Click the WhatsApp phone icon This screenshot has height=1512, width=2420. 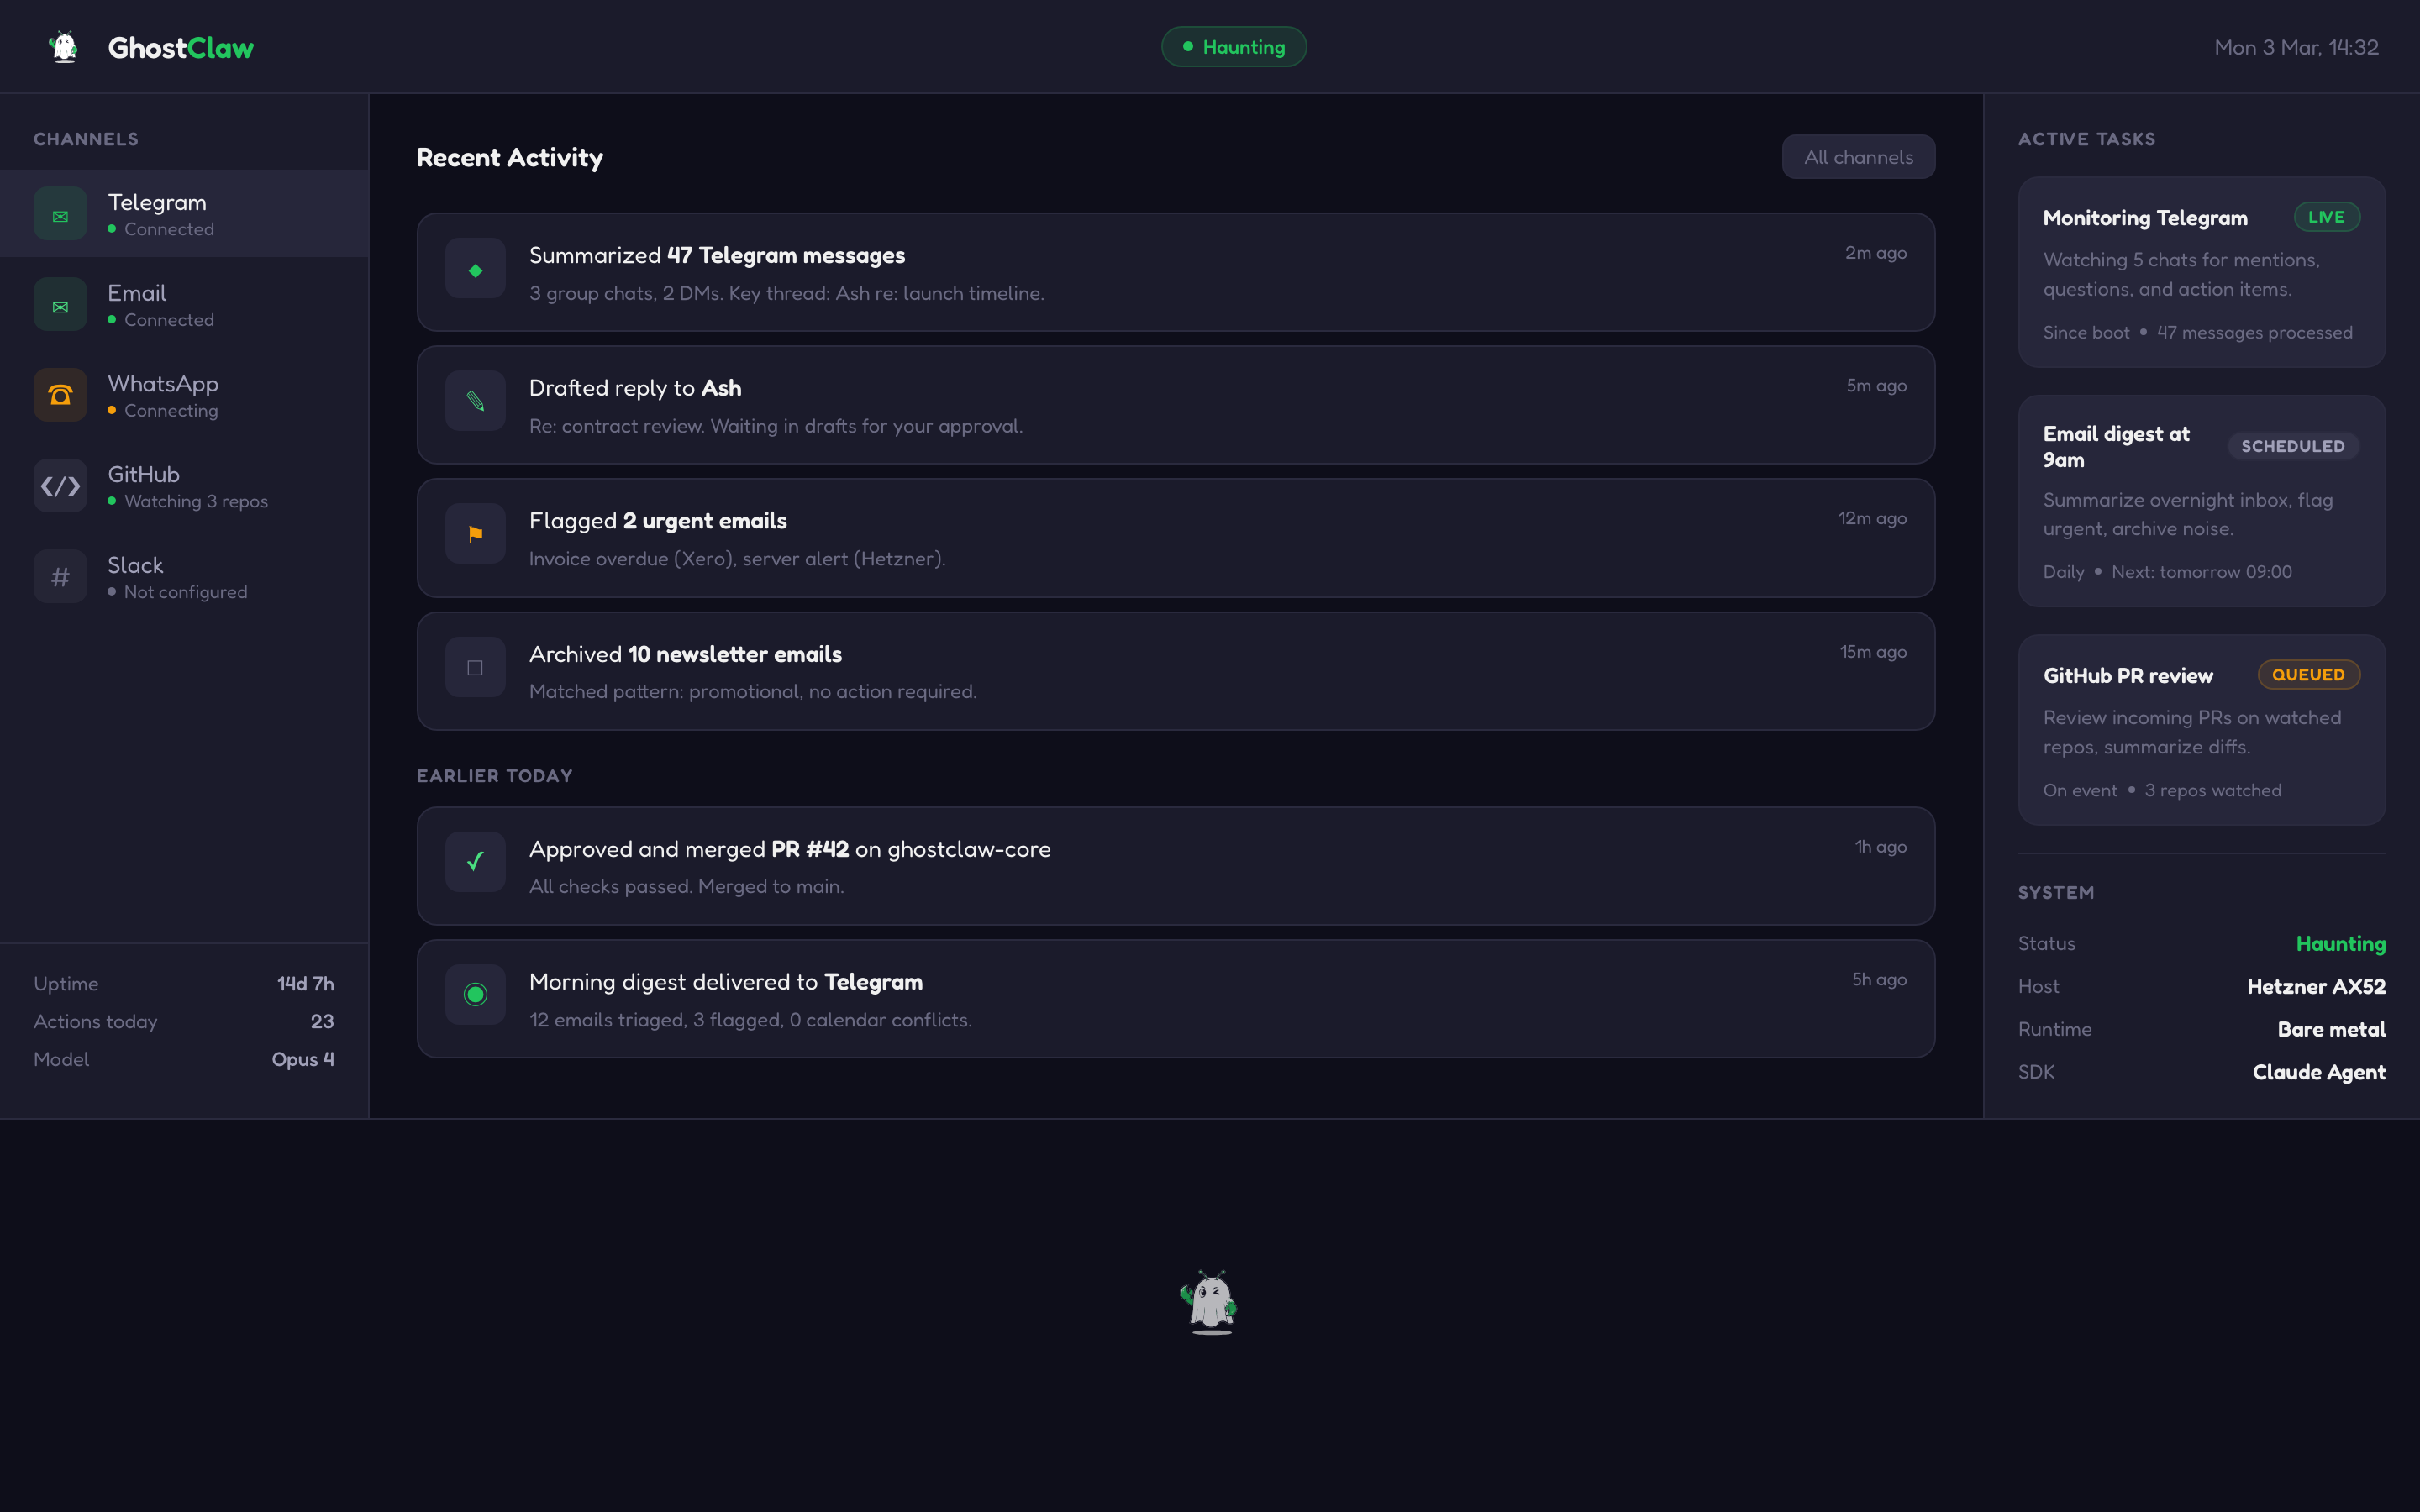[x=60, y=394]
